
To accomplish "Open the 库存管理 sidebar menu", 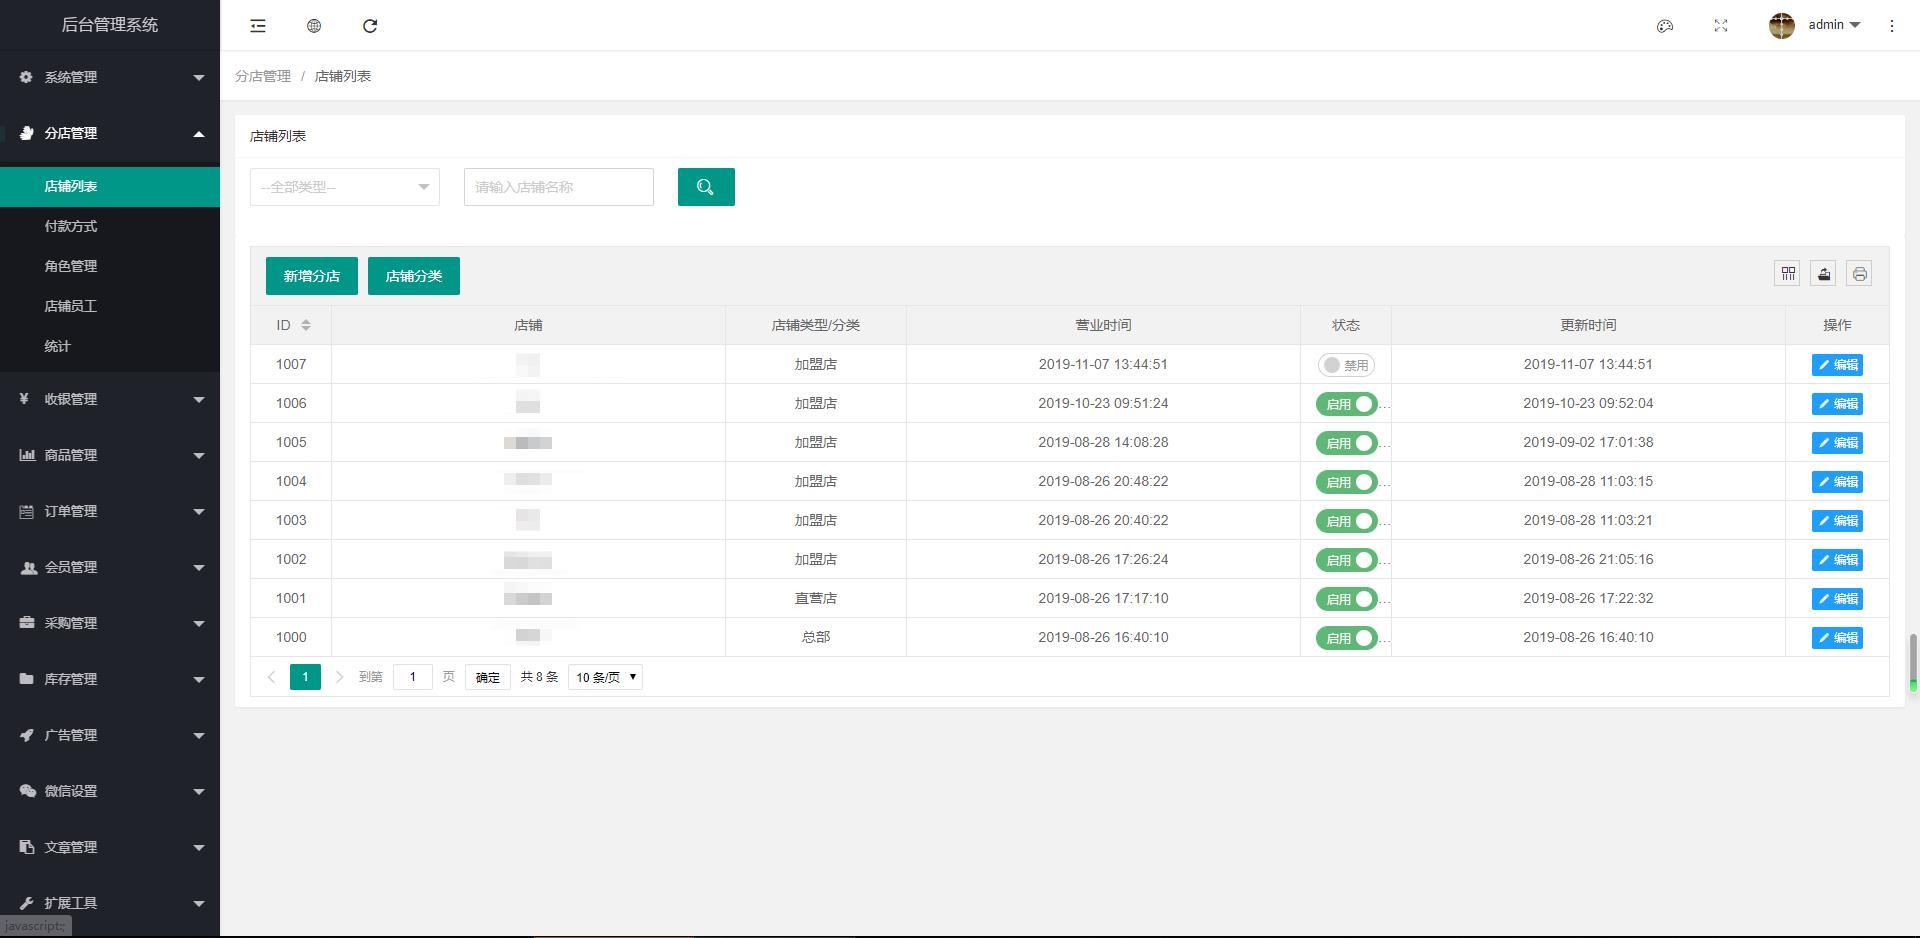I will [x=110, y=679].
